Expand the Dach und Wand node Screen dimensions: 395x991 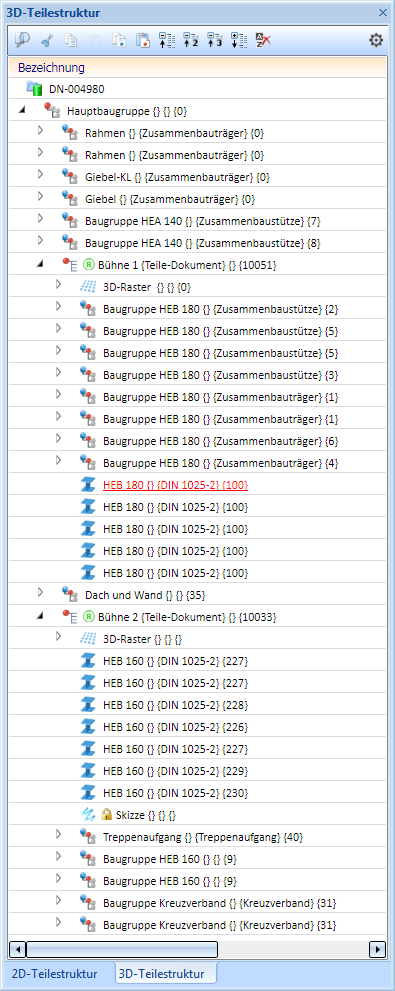(x=40, y=592)
